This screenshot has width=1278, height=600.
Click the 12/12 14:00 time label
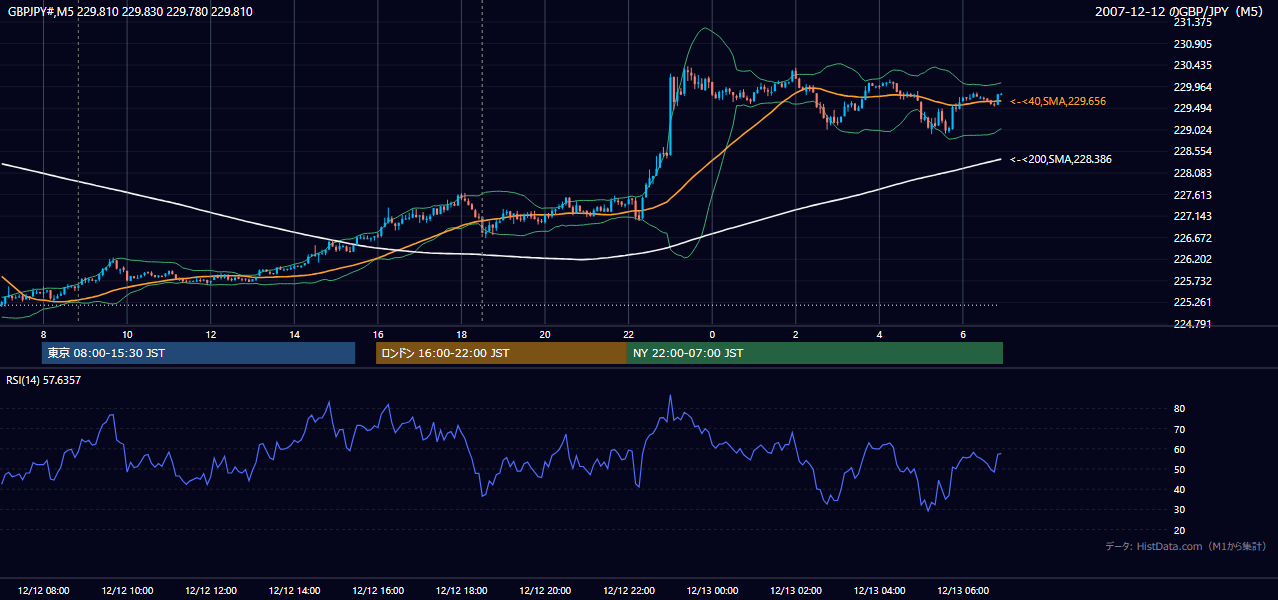pos(294,591)
